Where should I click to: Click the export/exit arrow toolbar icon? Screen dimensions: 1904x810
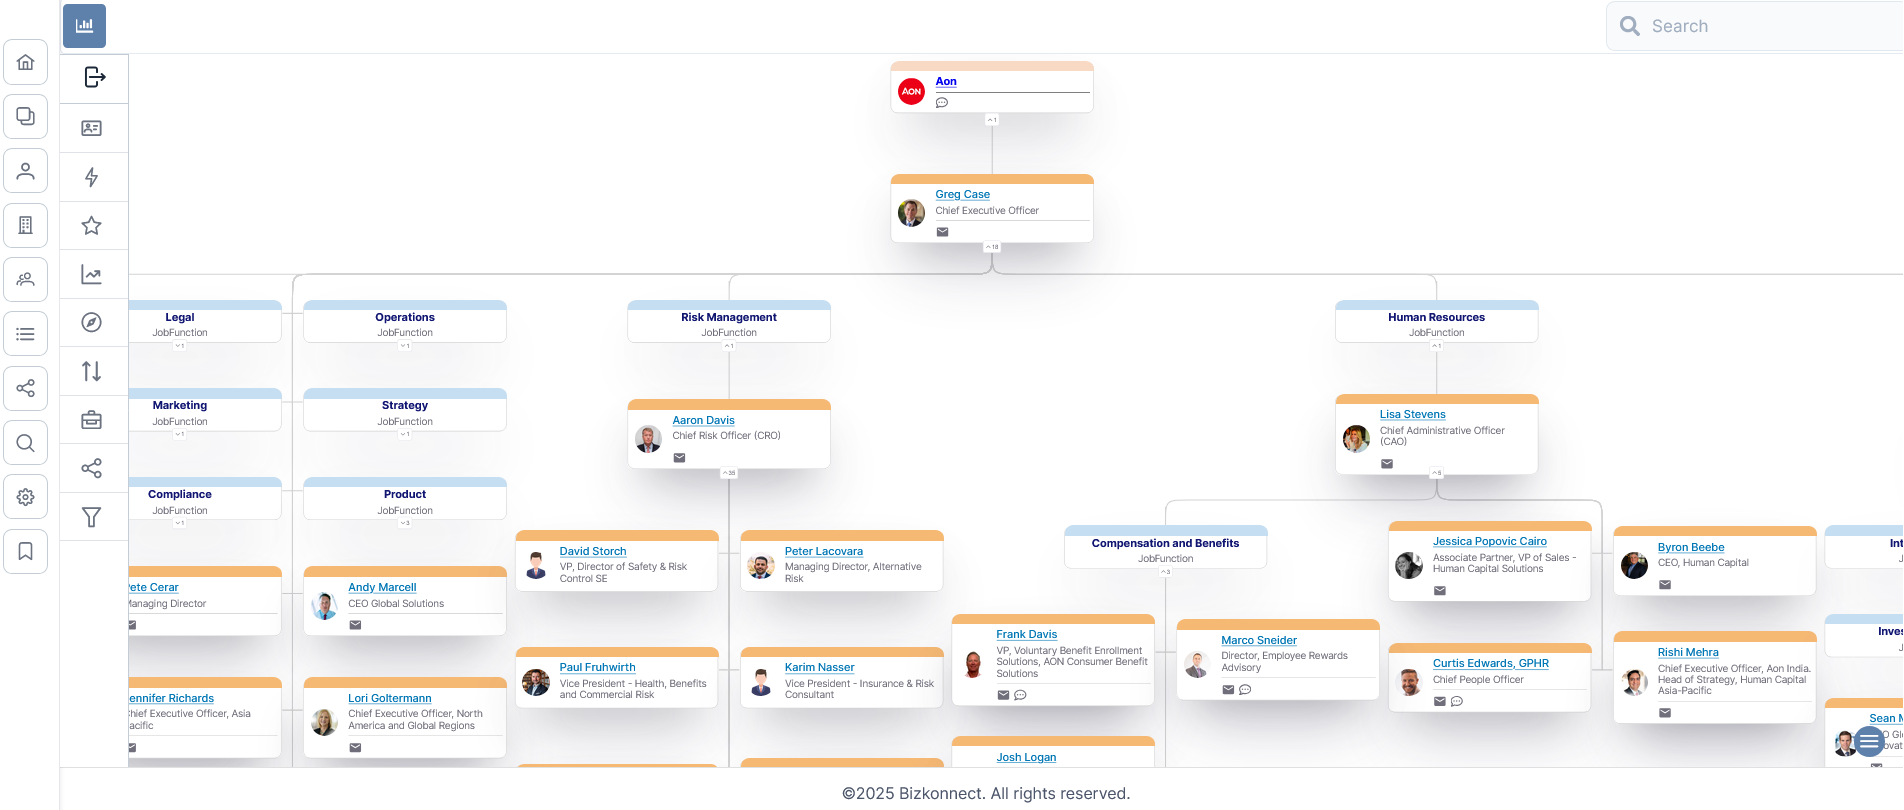point(94,77)
